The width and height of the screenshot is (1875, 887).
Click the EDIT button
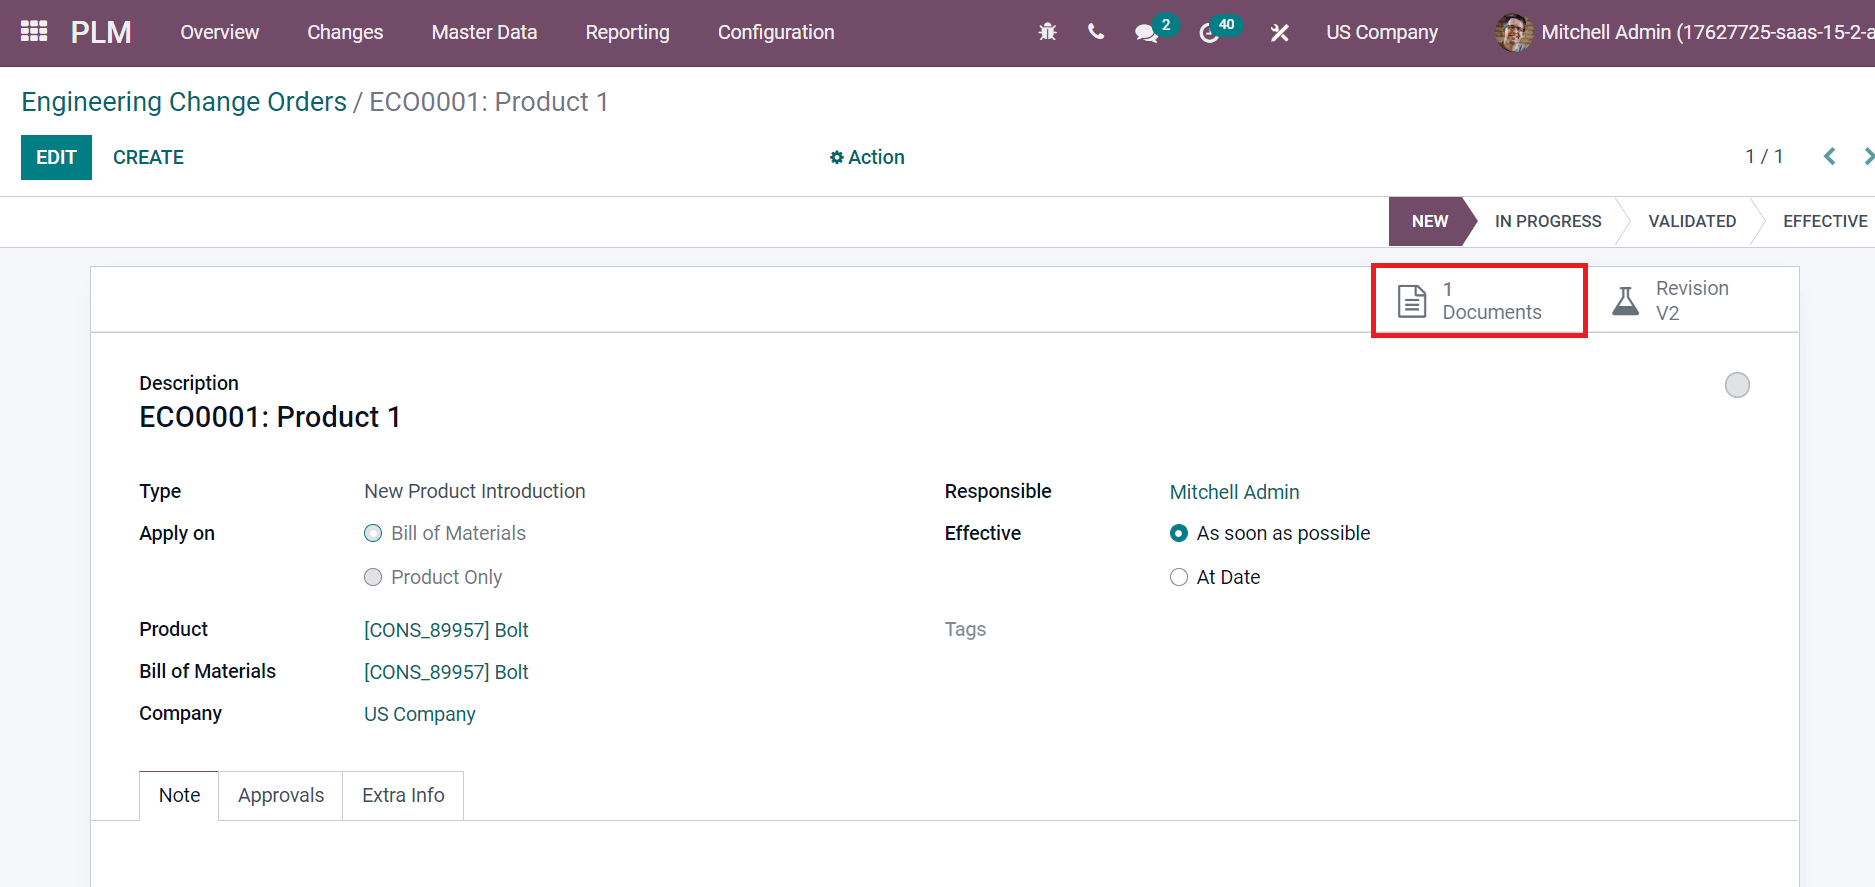coord(56,157)
